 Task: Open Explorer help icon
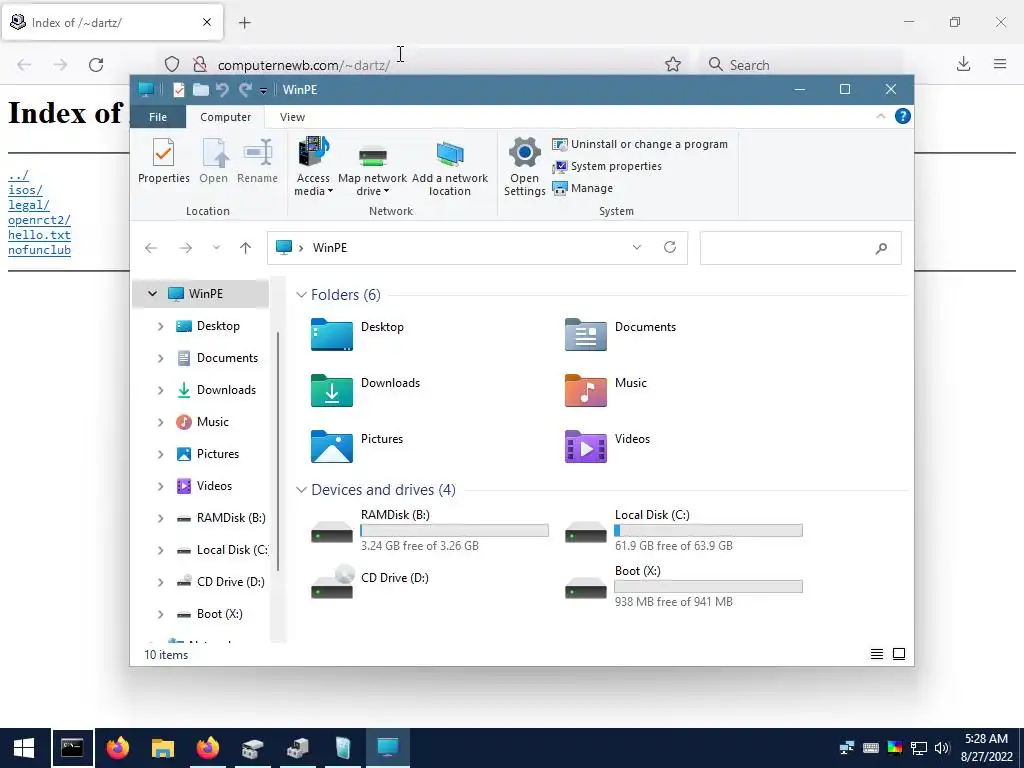903,116
